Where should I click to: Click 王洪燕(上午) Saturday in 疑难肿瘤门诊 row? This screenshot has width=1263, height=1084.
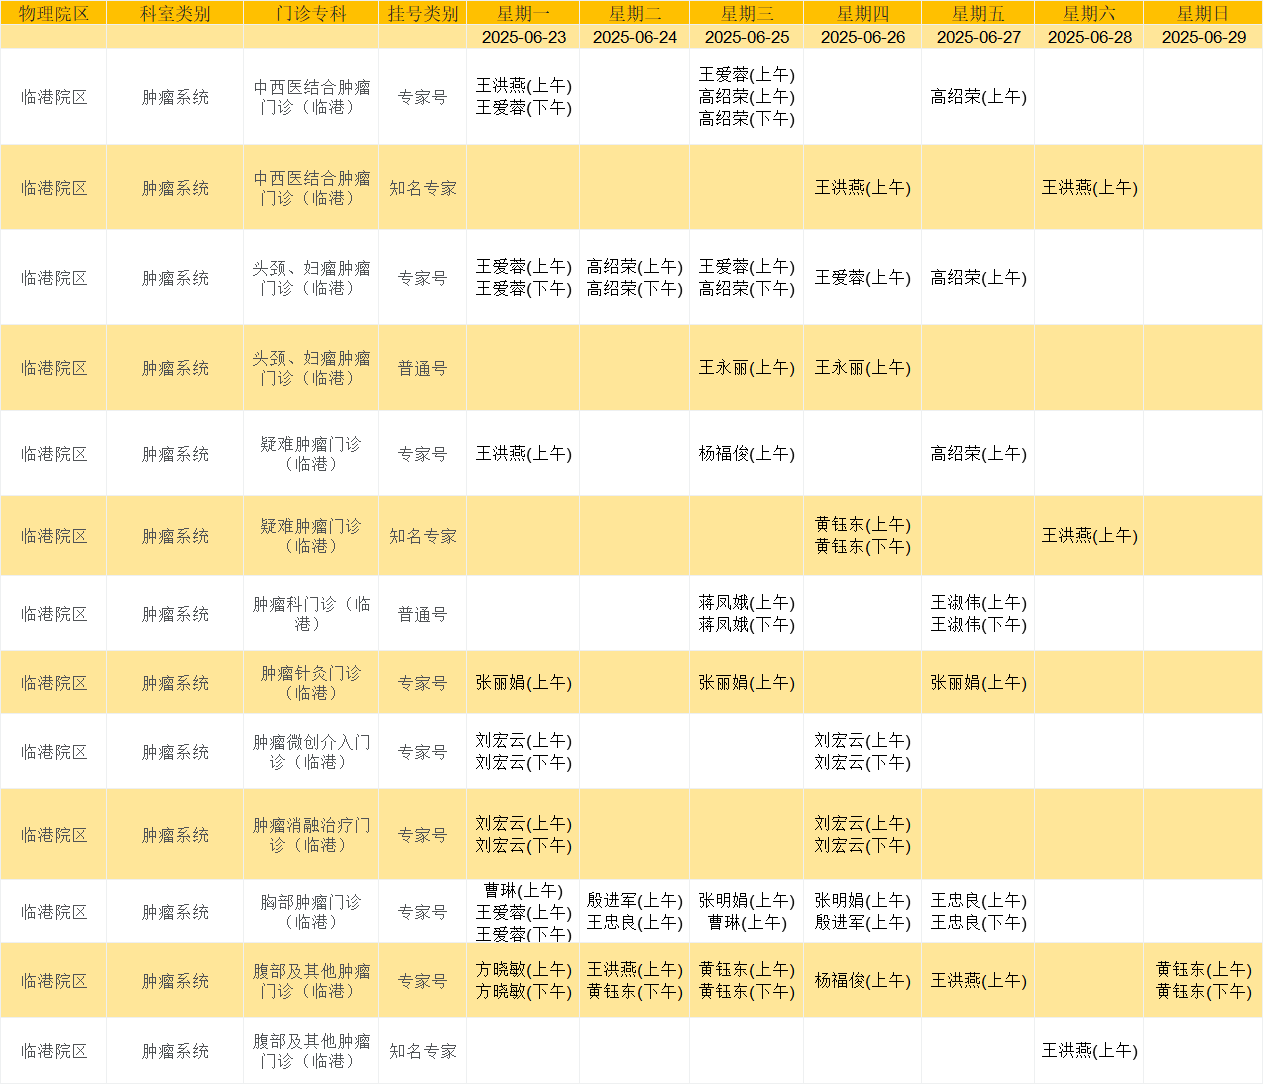click(x=1089, y=536)
